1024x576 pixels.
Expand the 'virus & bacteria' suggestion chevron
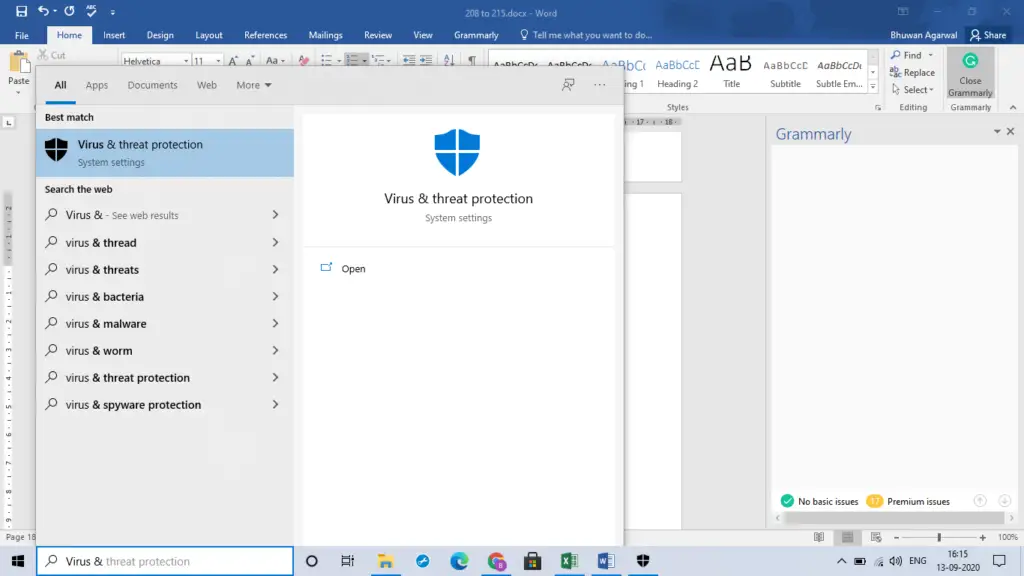pos(275,296)
